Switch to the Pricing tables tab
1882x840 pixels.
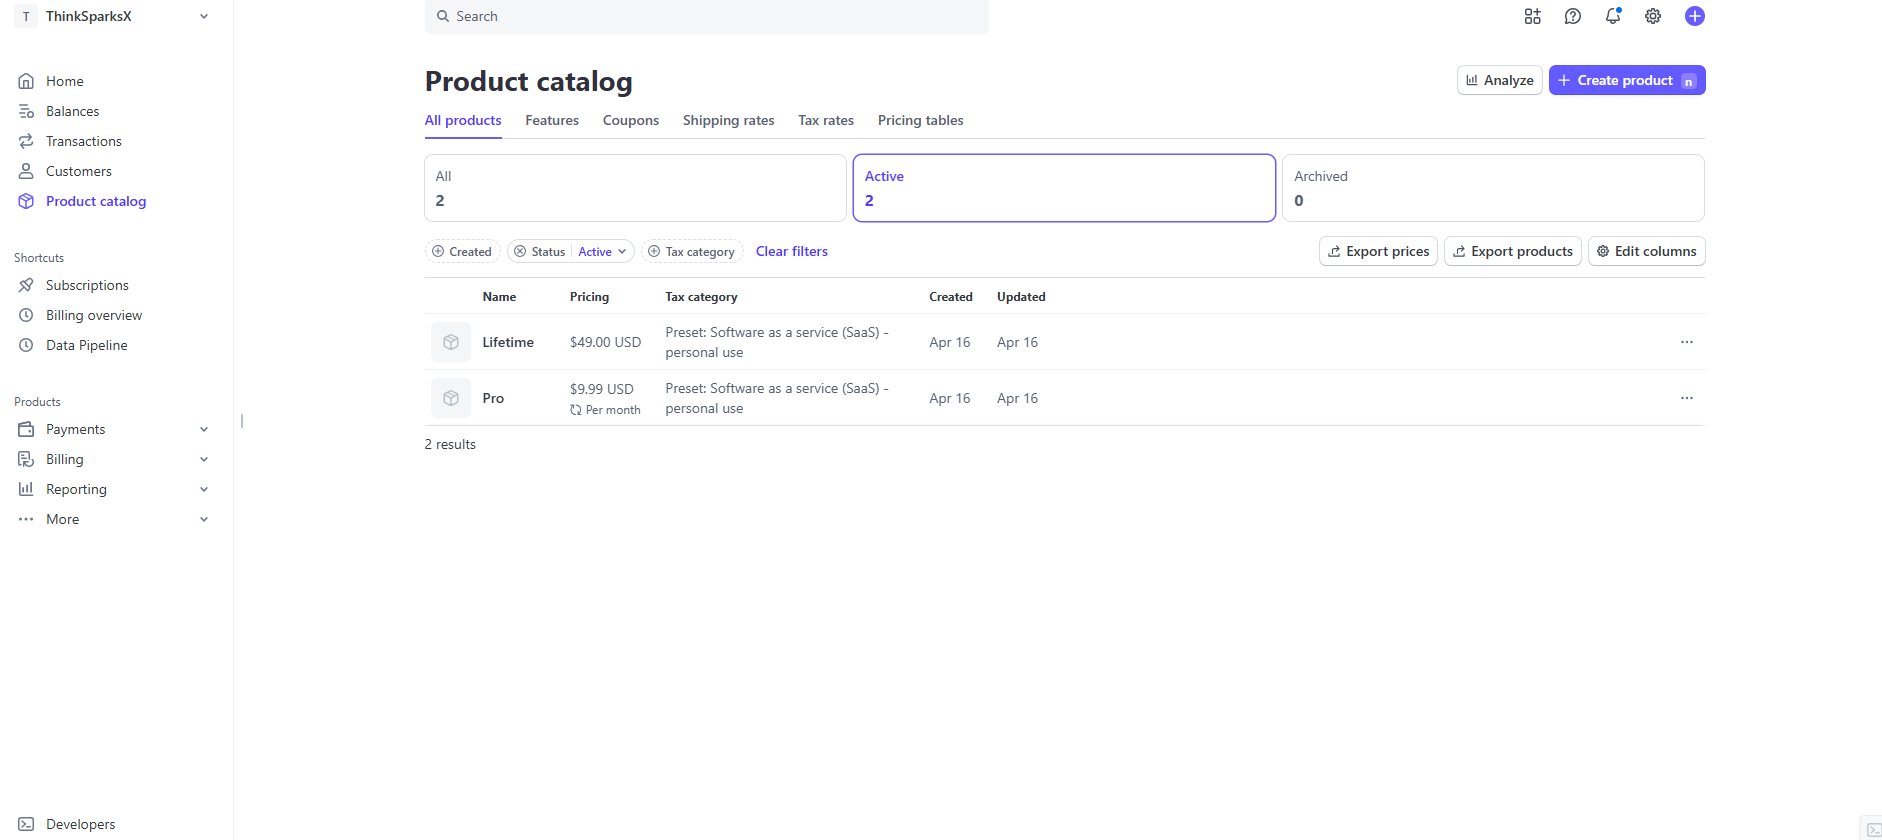(x=921, y=120)
